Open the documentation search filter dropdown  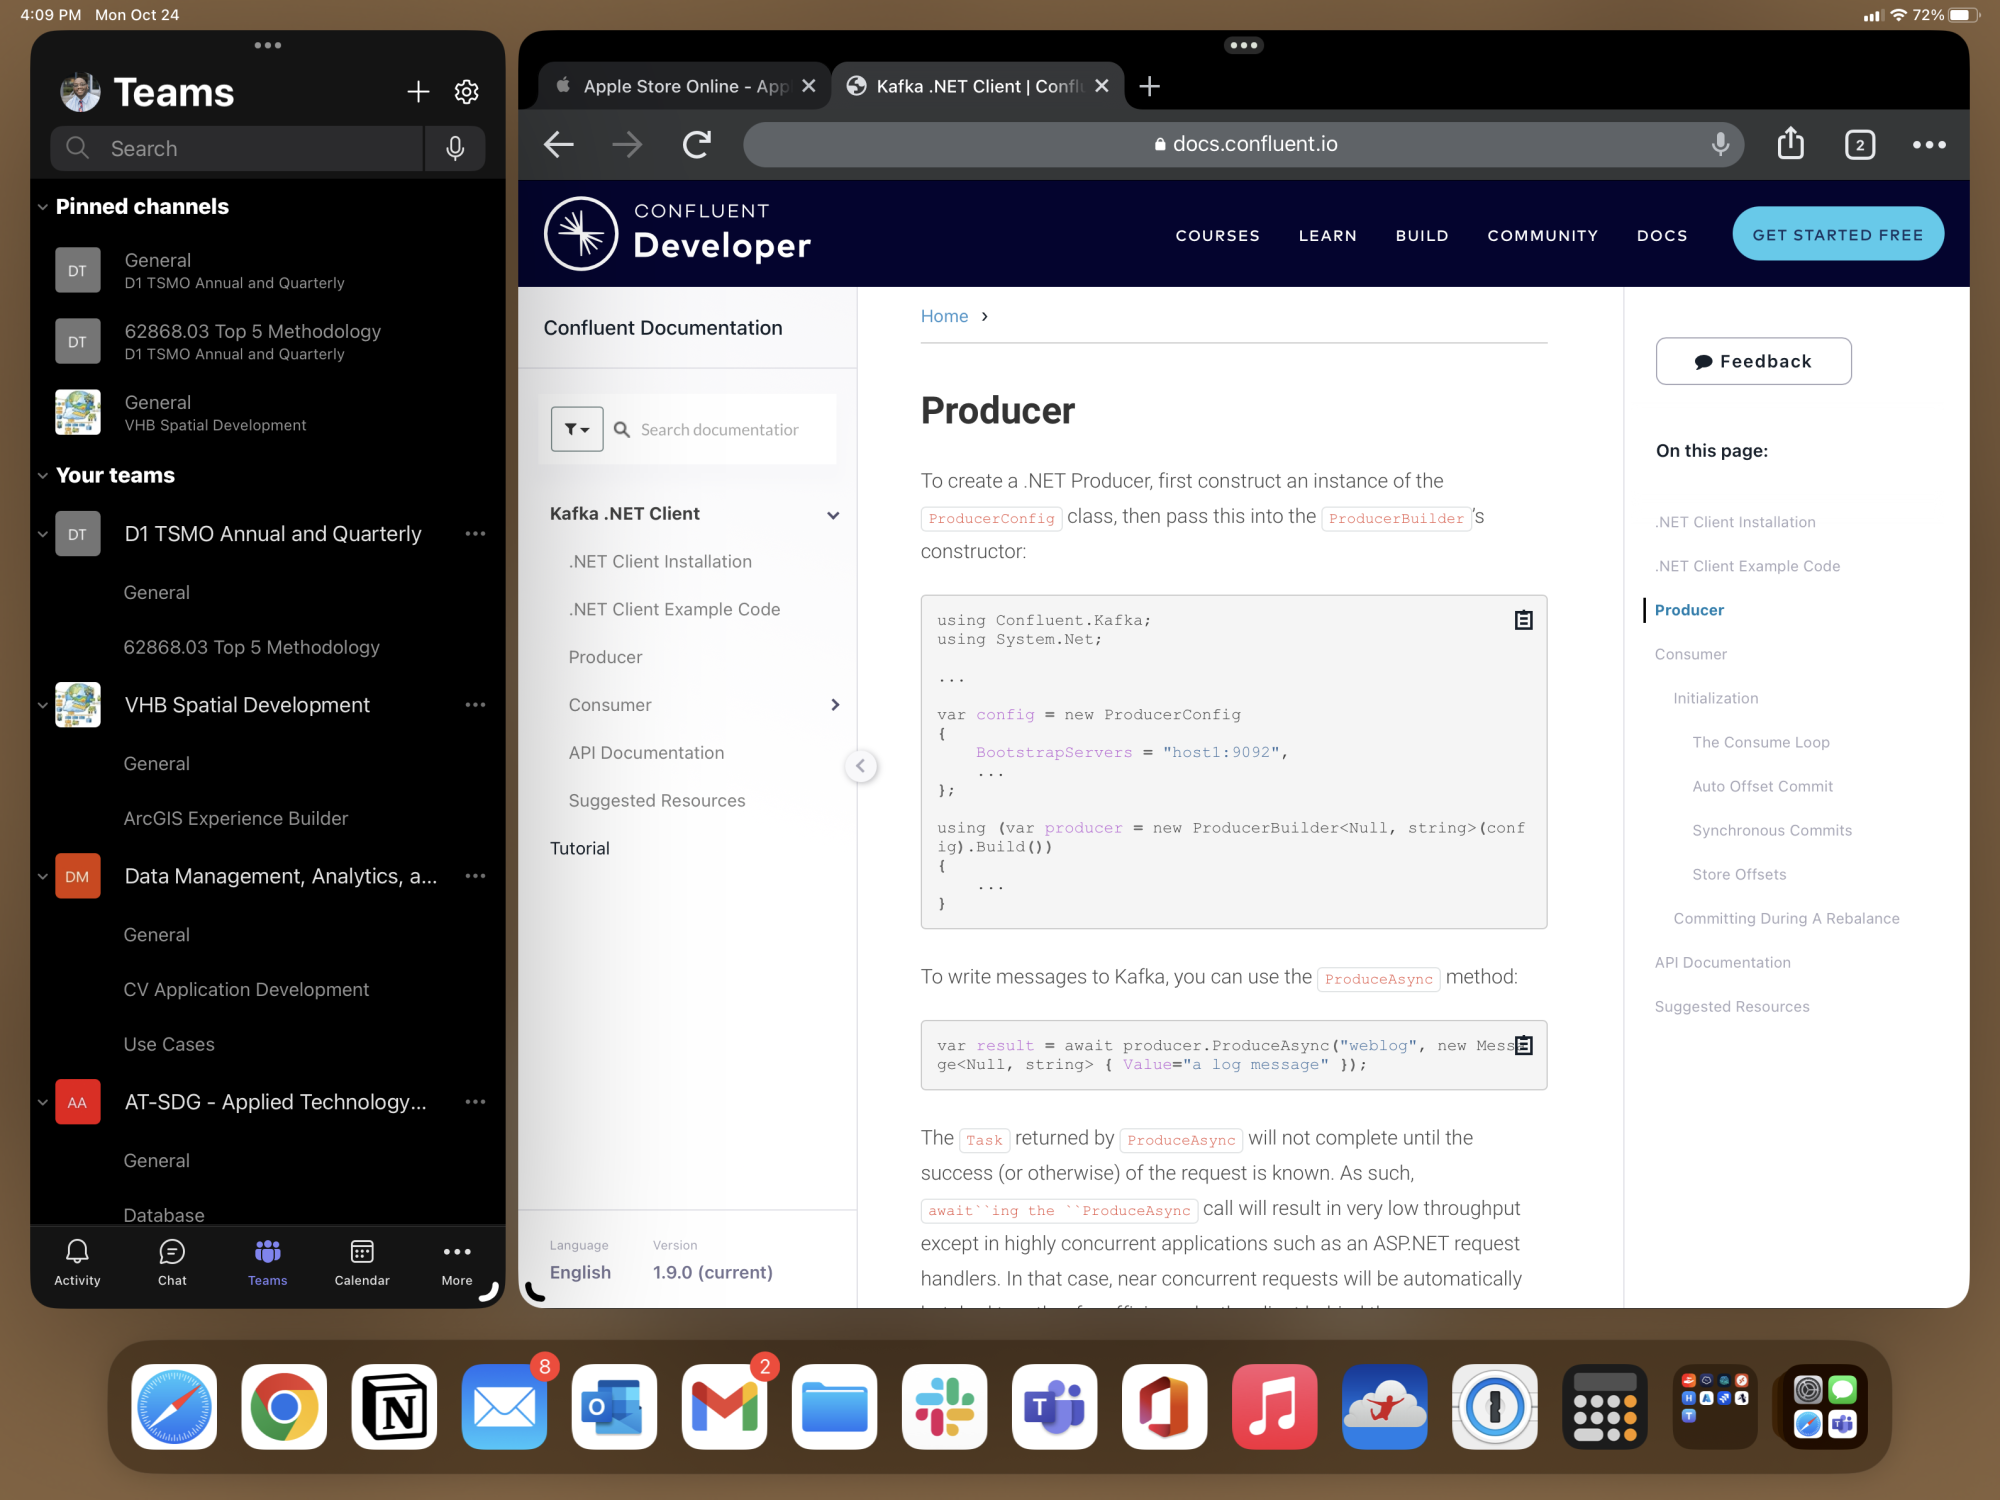577,429
